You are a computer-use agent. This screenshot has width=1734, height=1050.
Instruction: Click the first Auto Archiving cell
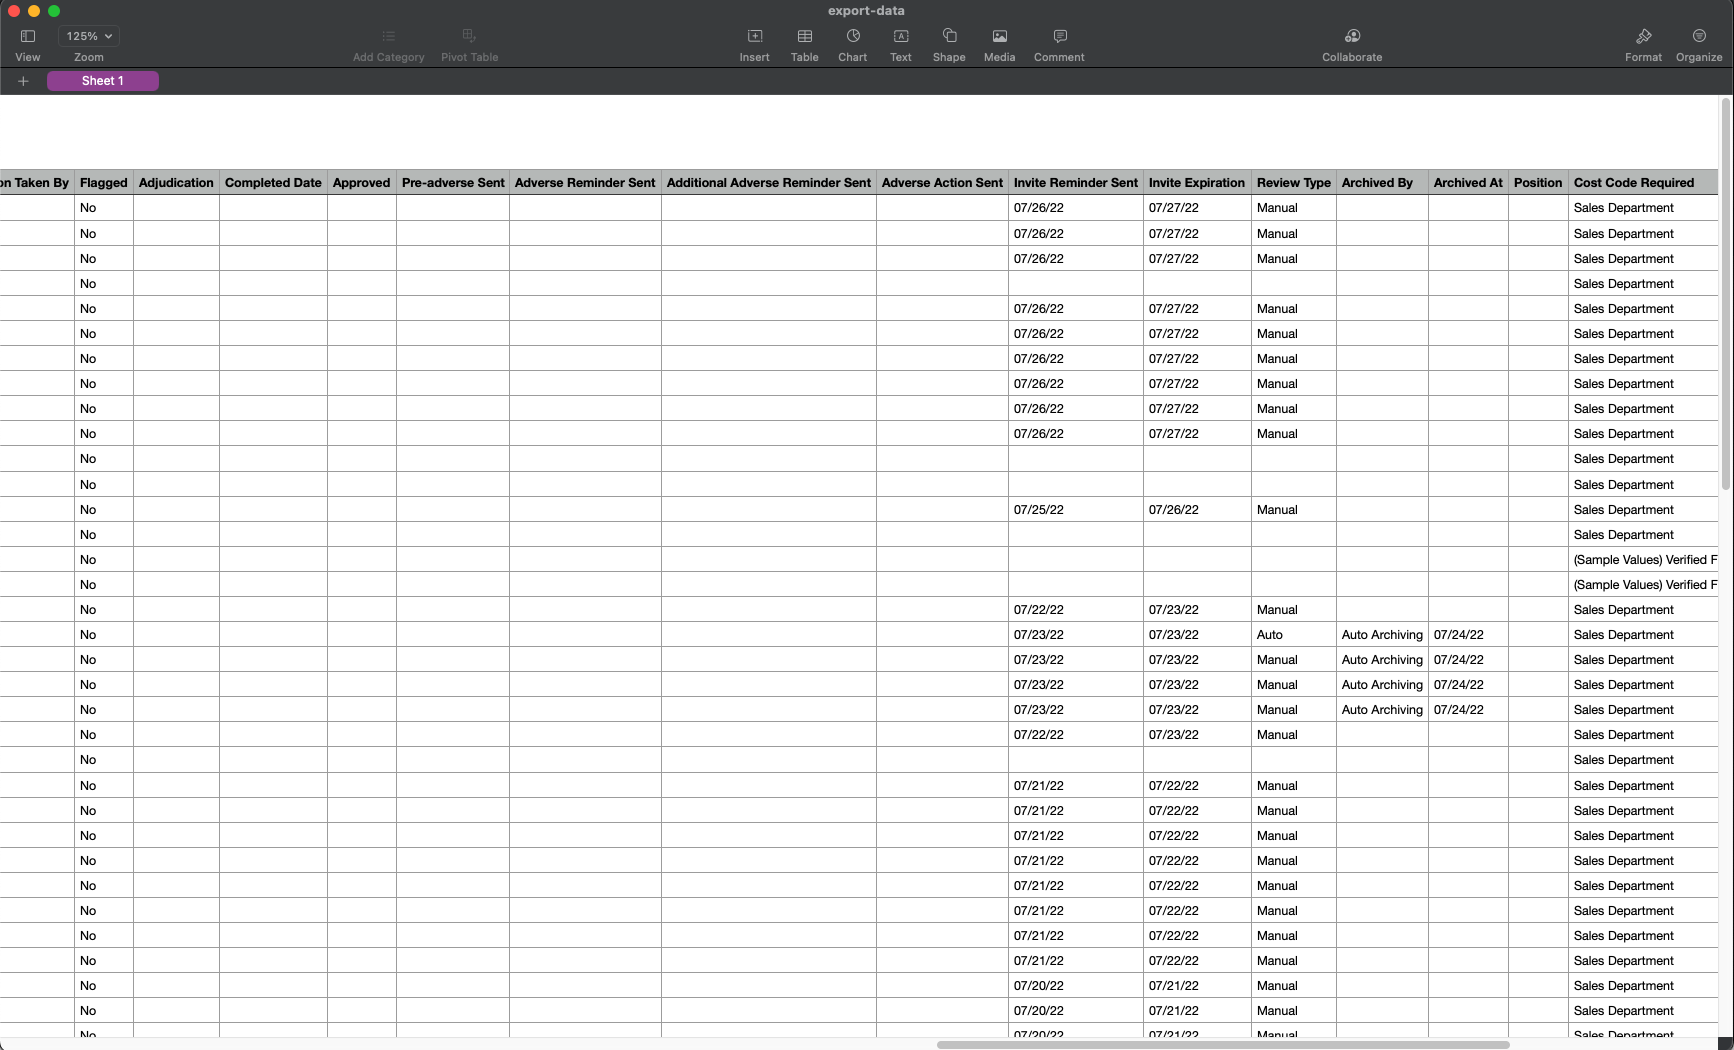point(1382,635)
